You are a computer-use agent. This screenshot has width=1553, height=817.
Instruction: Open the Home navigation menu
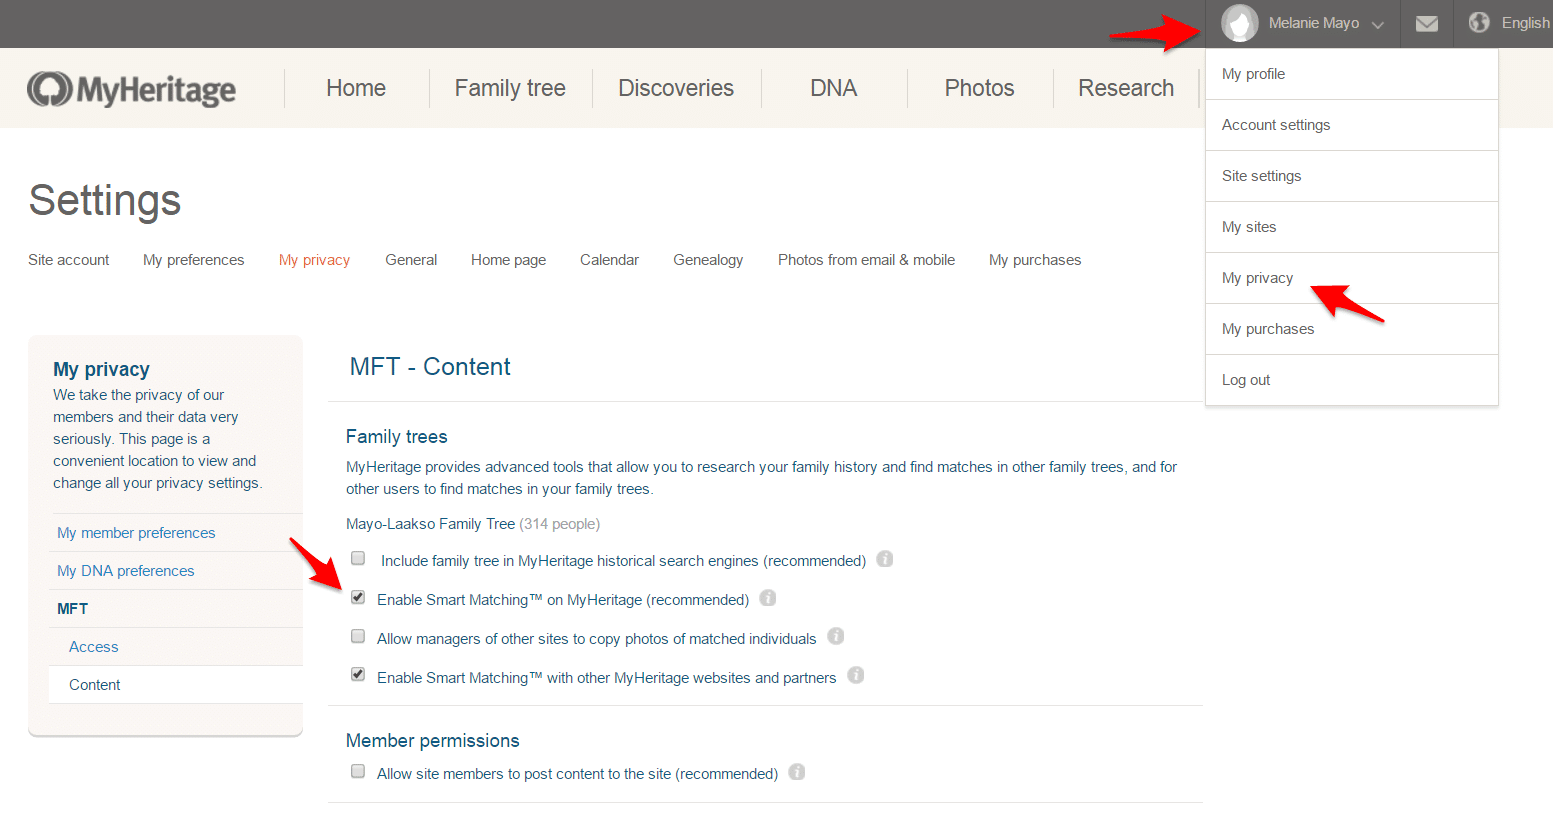(356, 88)
